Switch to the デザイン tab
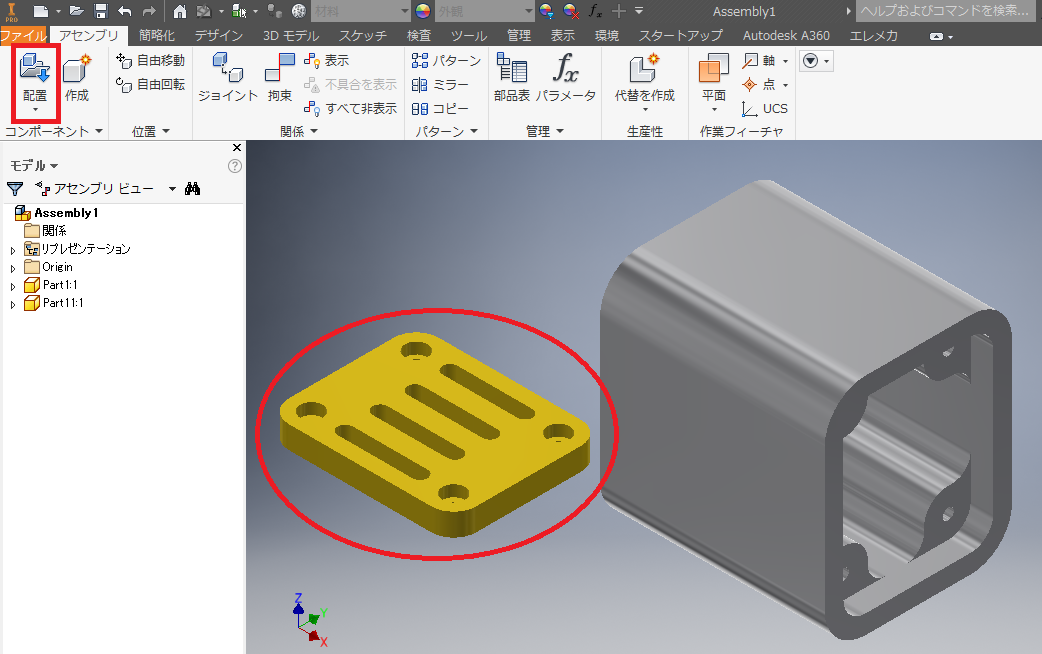Viewport: 1042px width, 654px height. pyautogui.click(x=219, y=35)
